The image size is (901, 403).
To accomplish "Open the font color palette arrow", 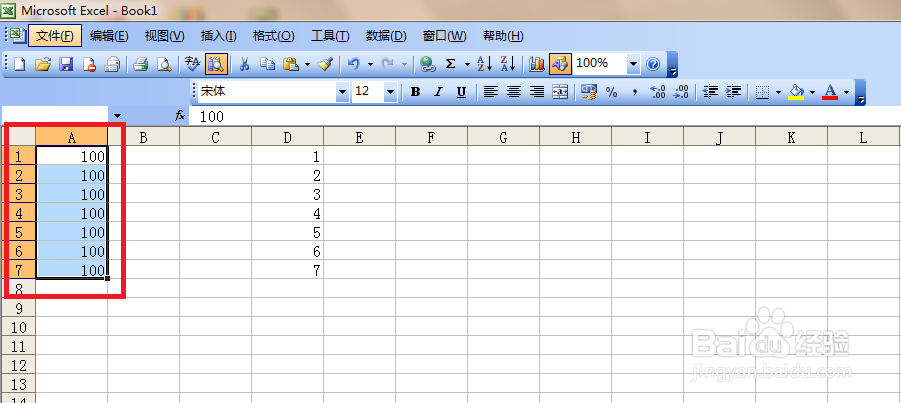I will tap(846, 92).
